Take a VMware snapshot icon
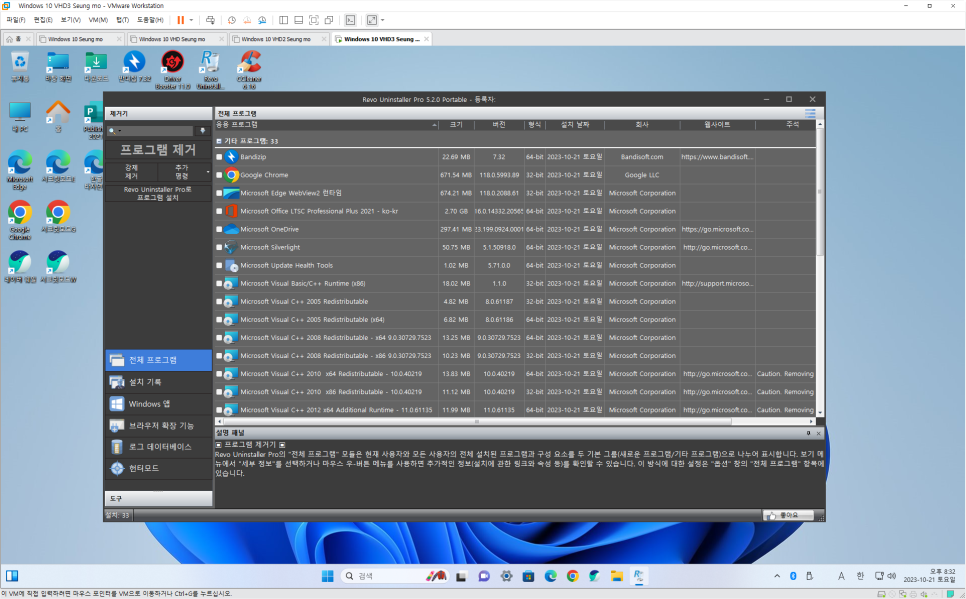The width and height of the screenshot is (966, 599). coord(232,20)
